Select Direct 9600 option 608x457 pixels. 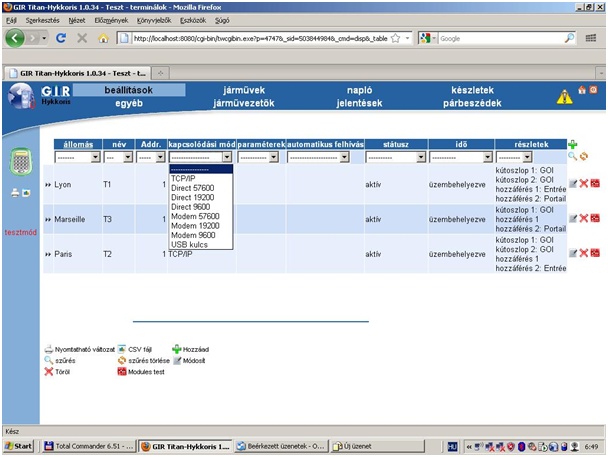tap(201, 207)
